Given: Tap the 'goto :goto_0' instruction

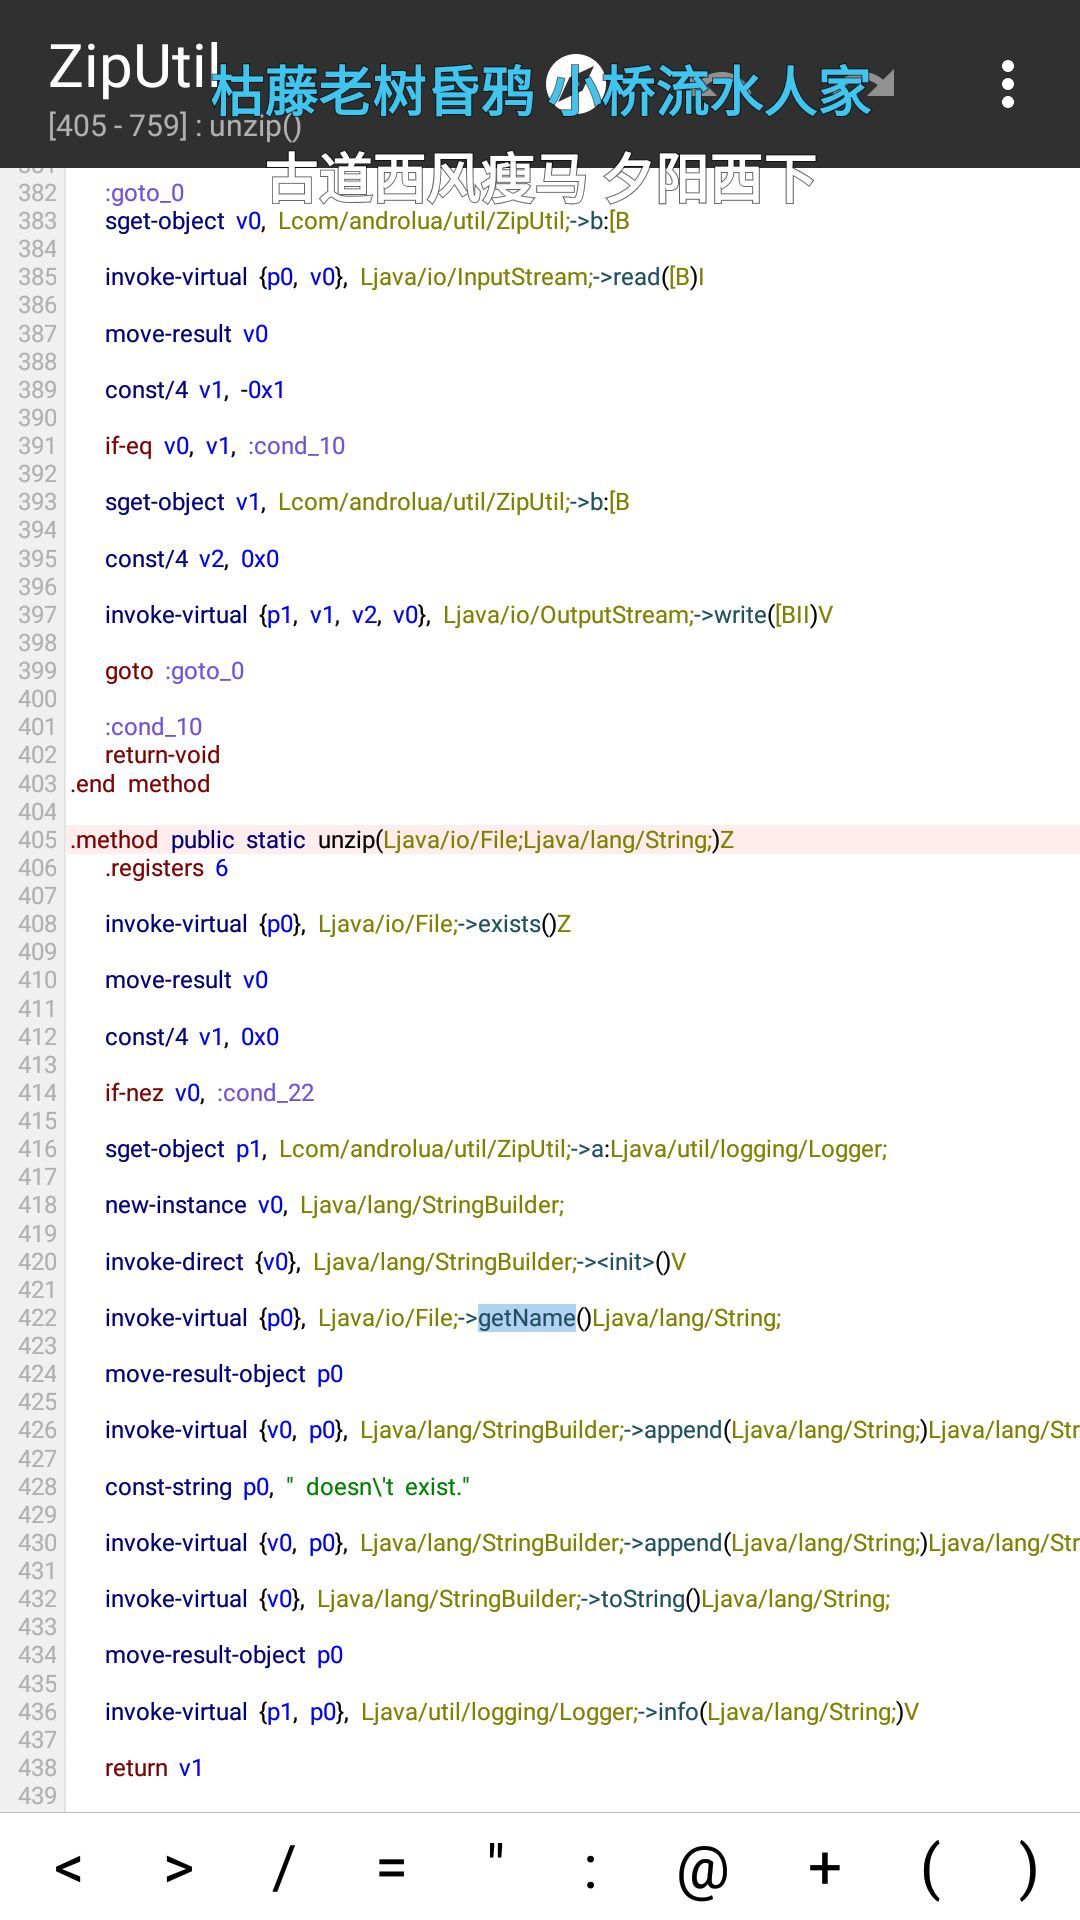Looking at the screenshot, I should click(174, 671).
